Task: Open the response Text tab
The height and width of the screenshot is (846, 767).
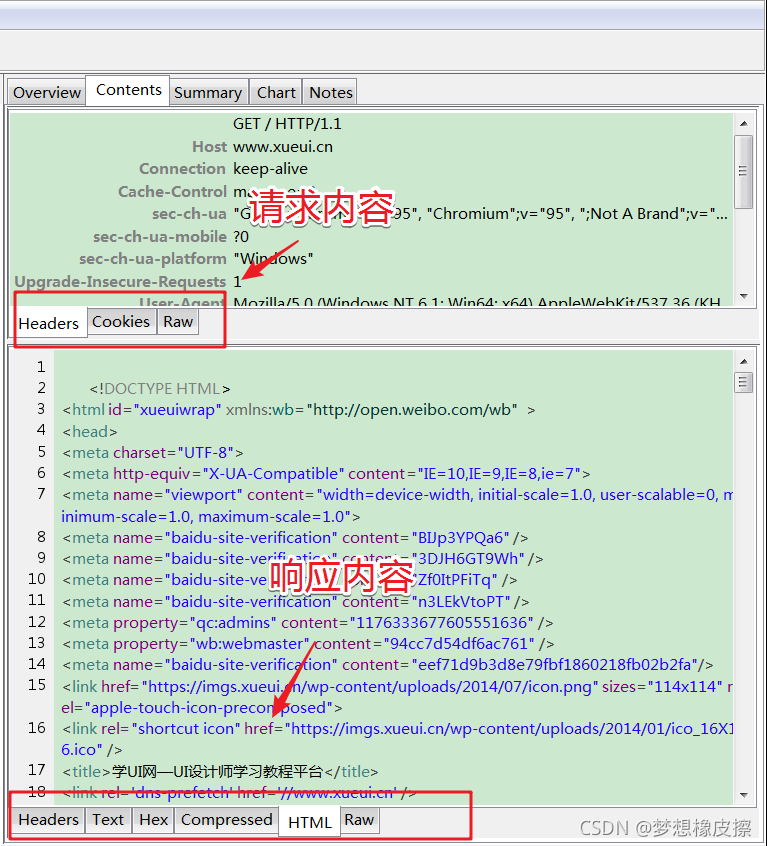Action: coord(108,820)
